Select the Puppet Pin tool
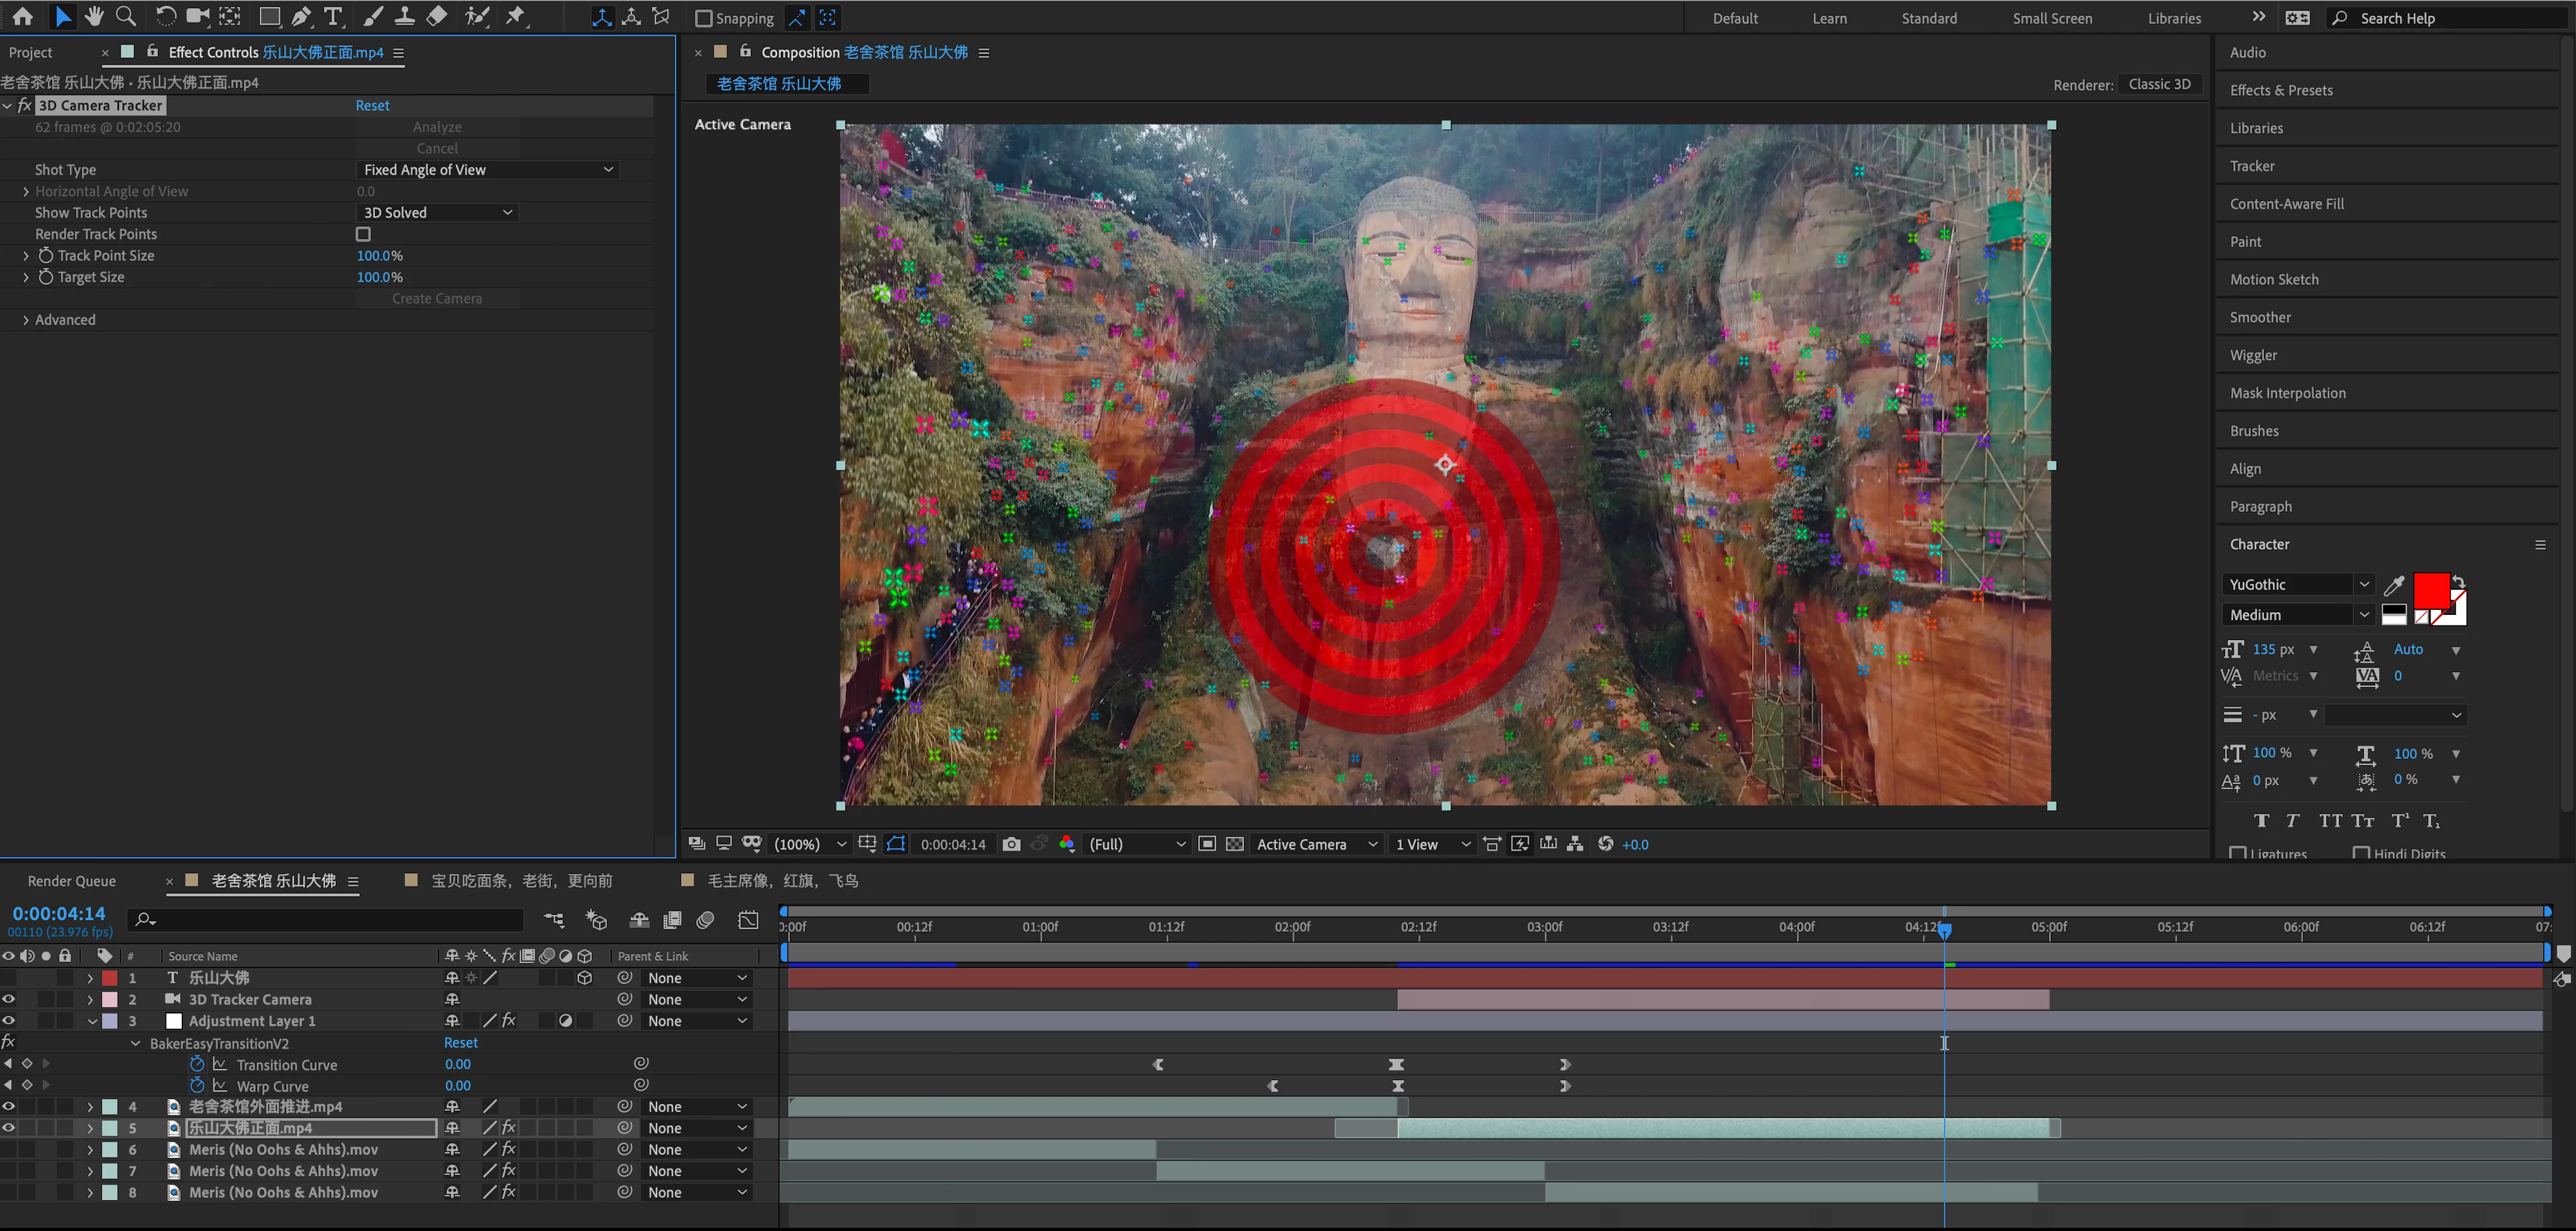Image resolution: width=2576 pixels, height=1231 pixels. pos(516,16)
